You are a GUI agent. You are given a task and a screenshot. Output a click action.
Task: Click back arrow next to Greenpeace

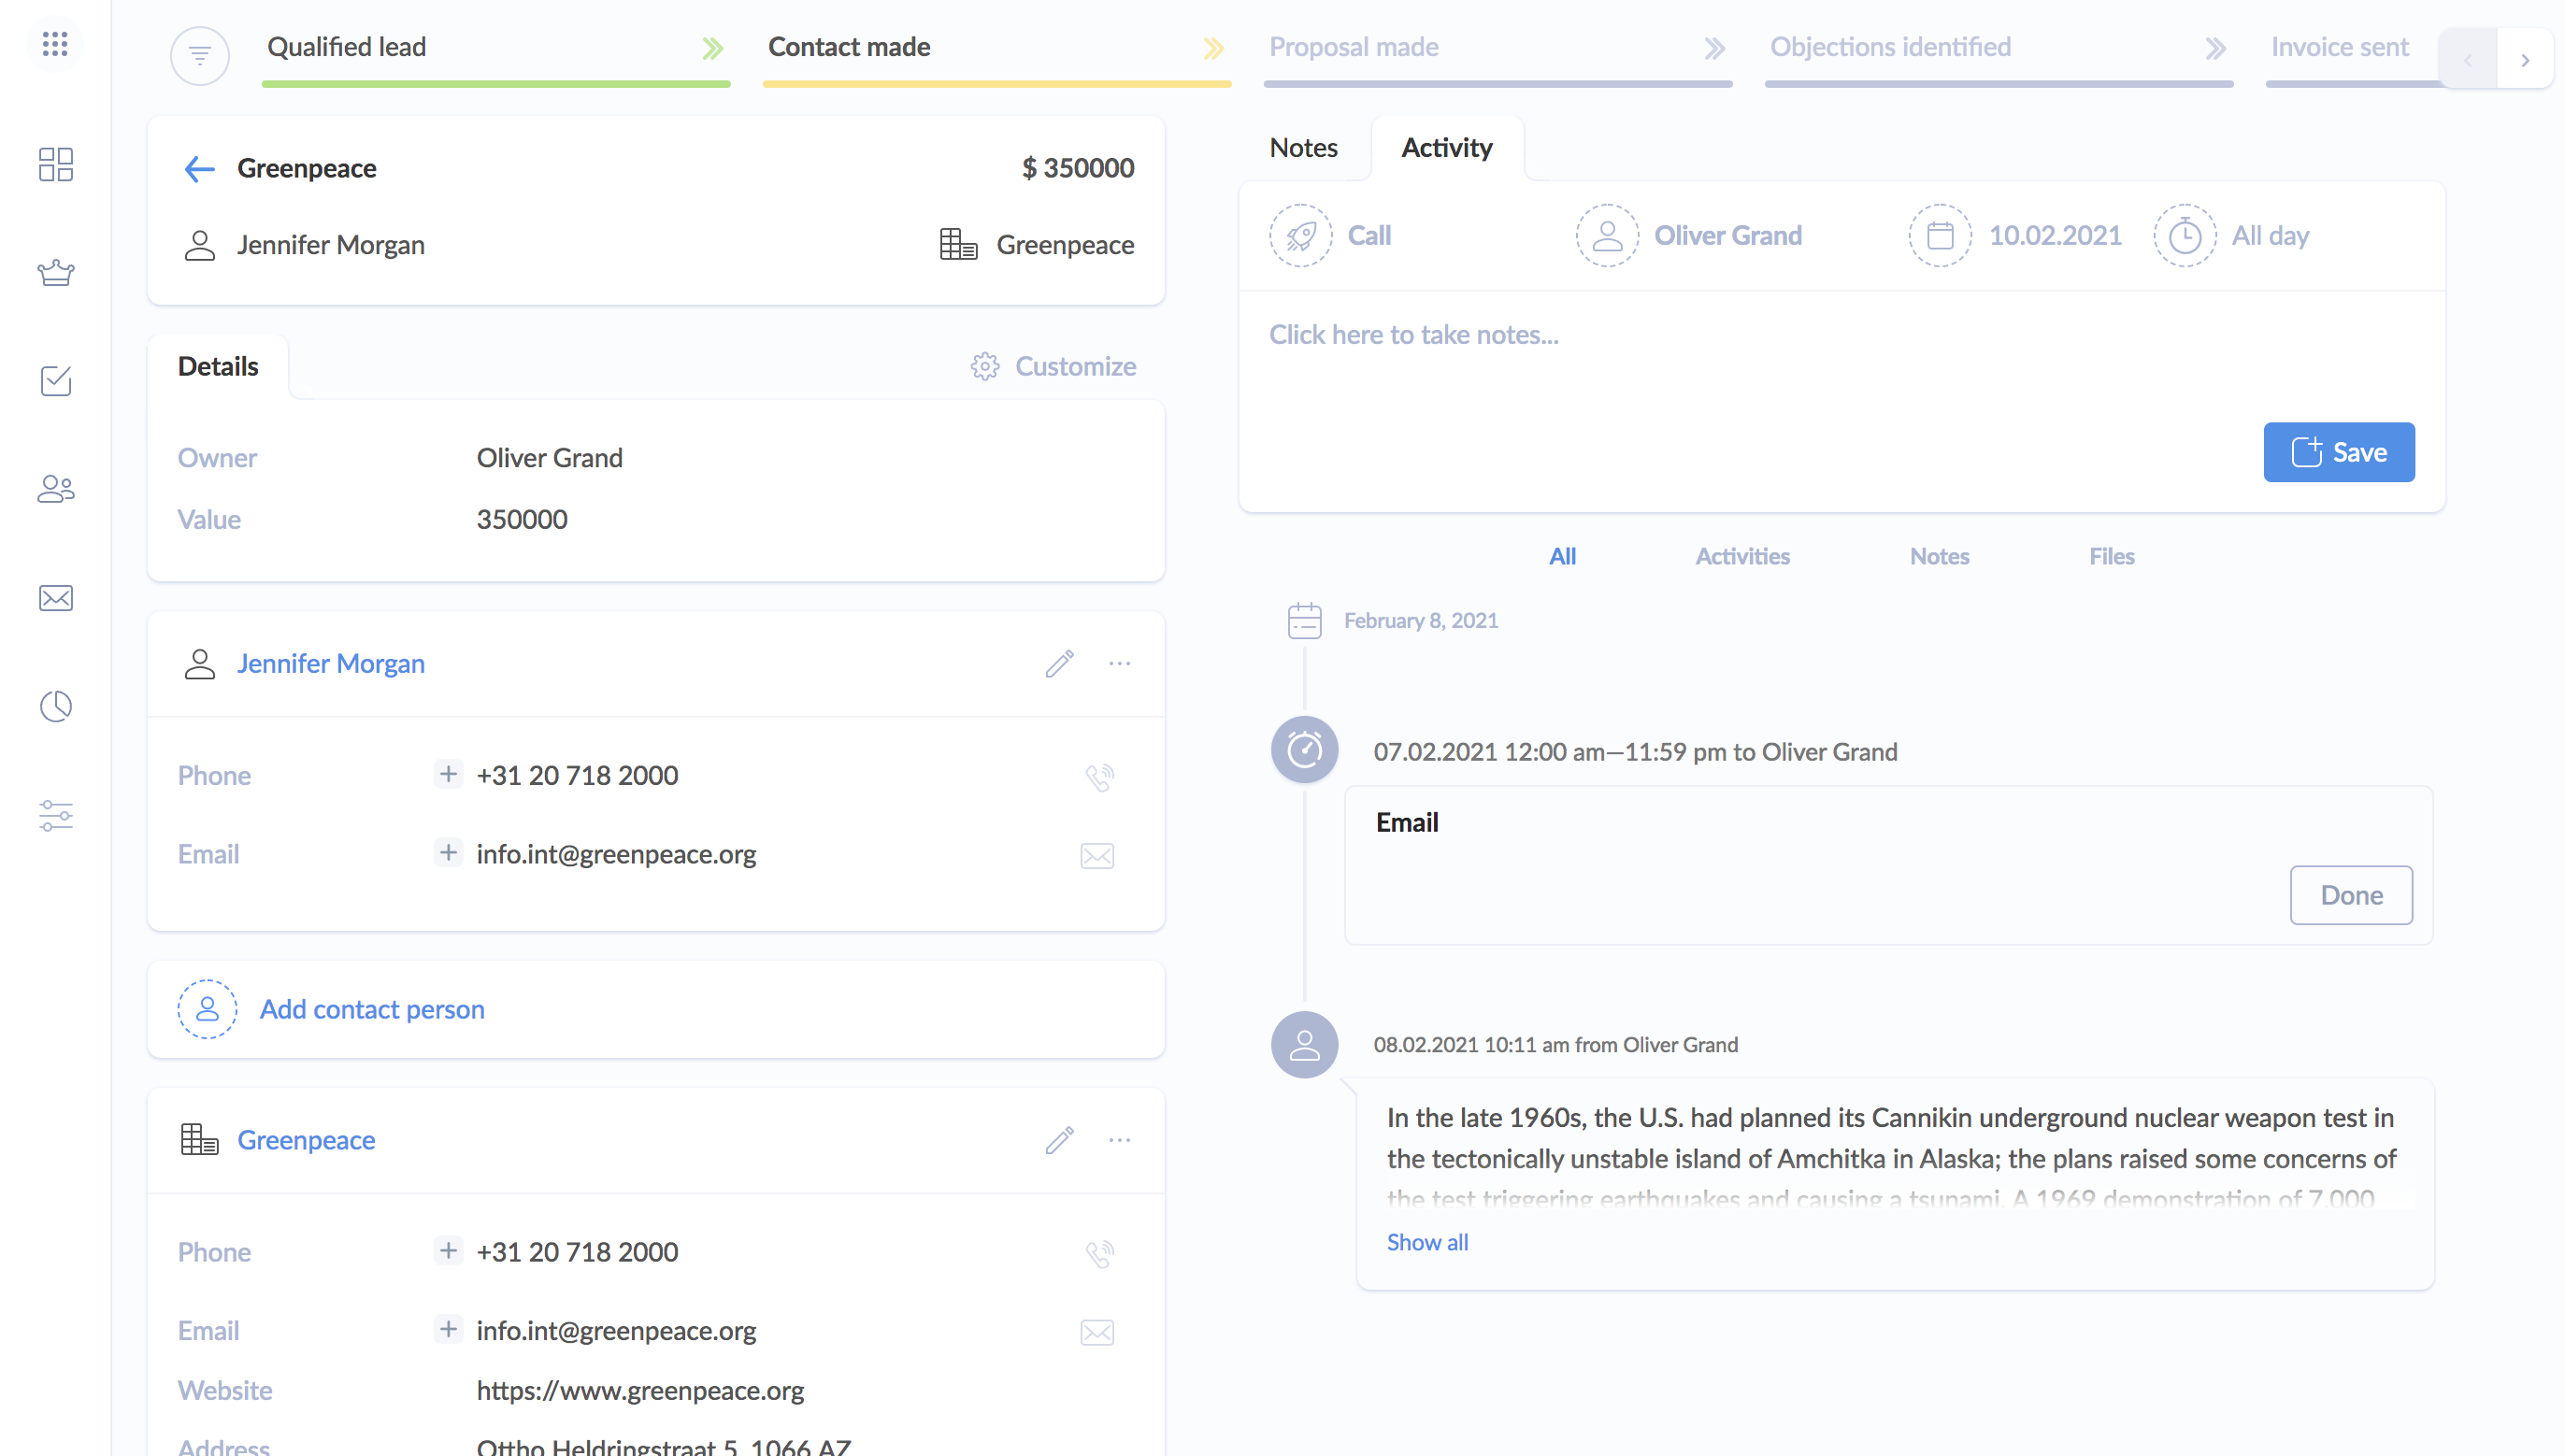click(199, 168)
